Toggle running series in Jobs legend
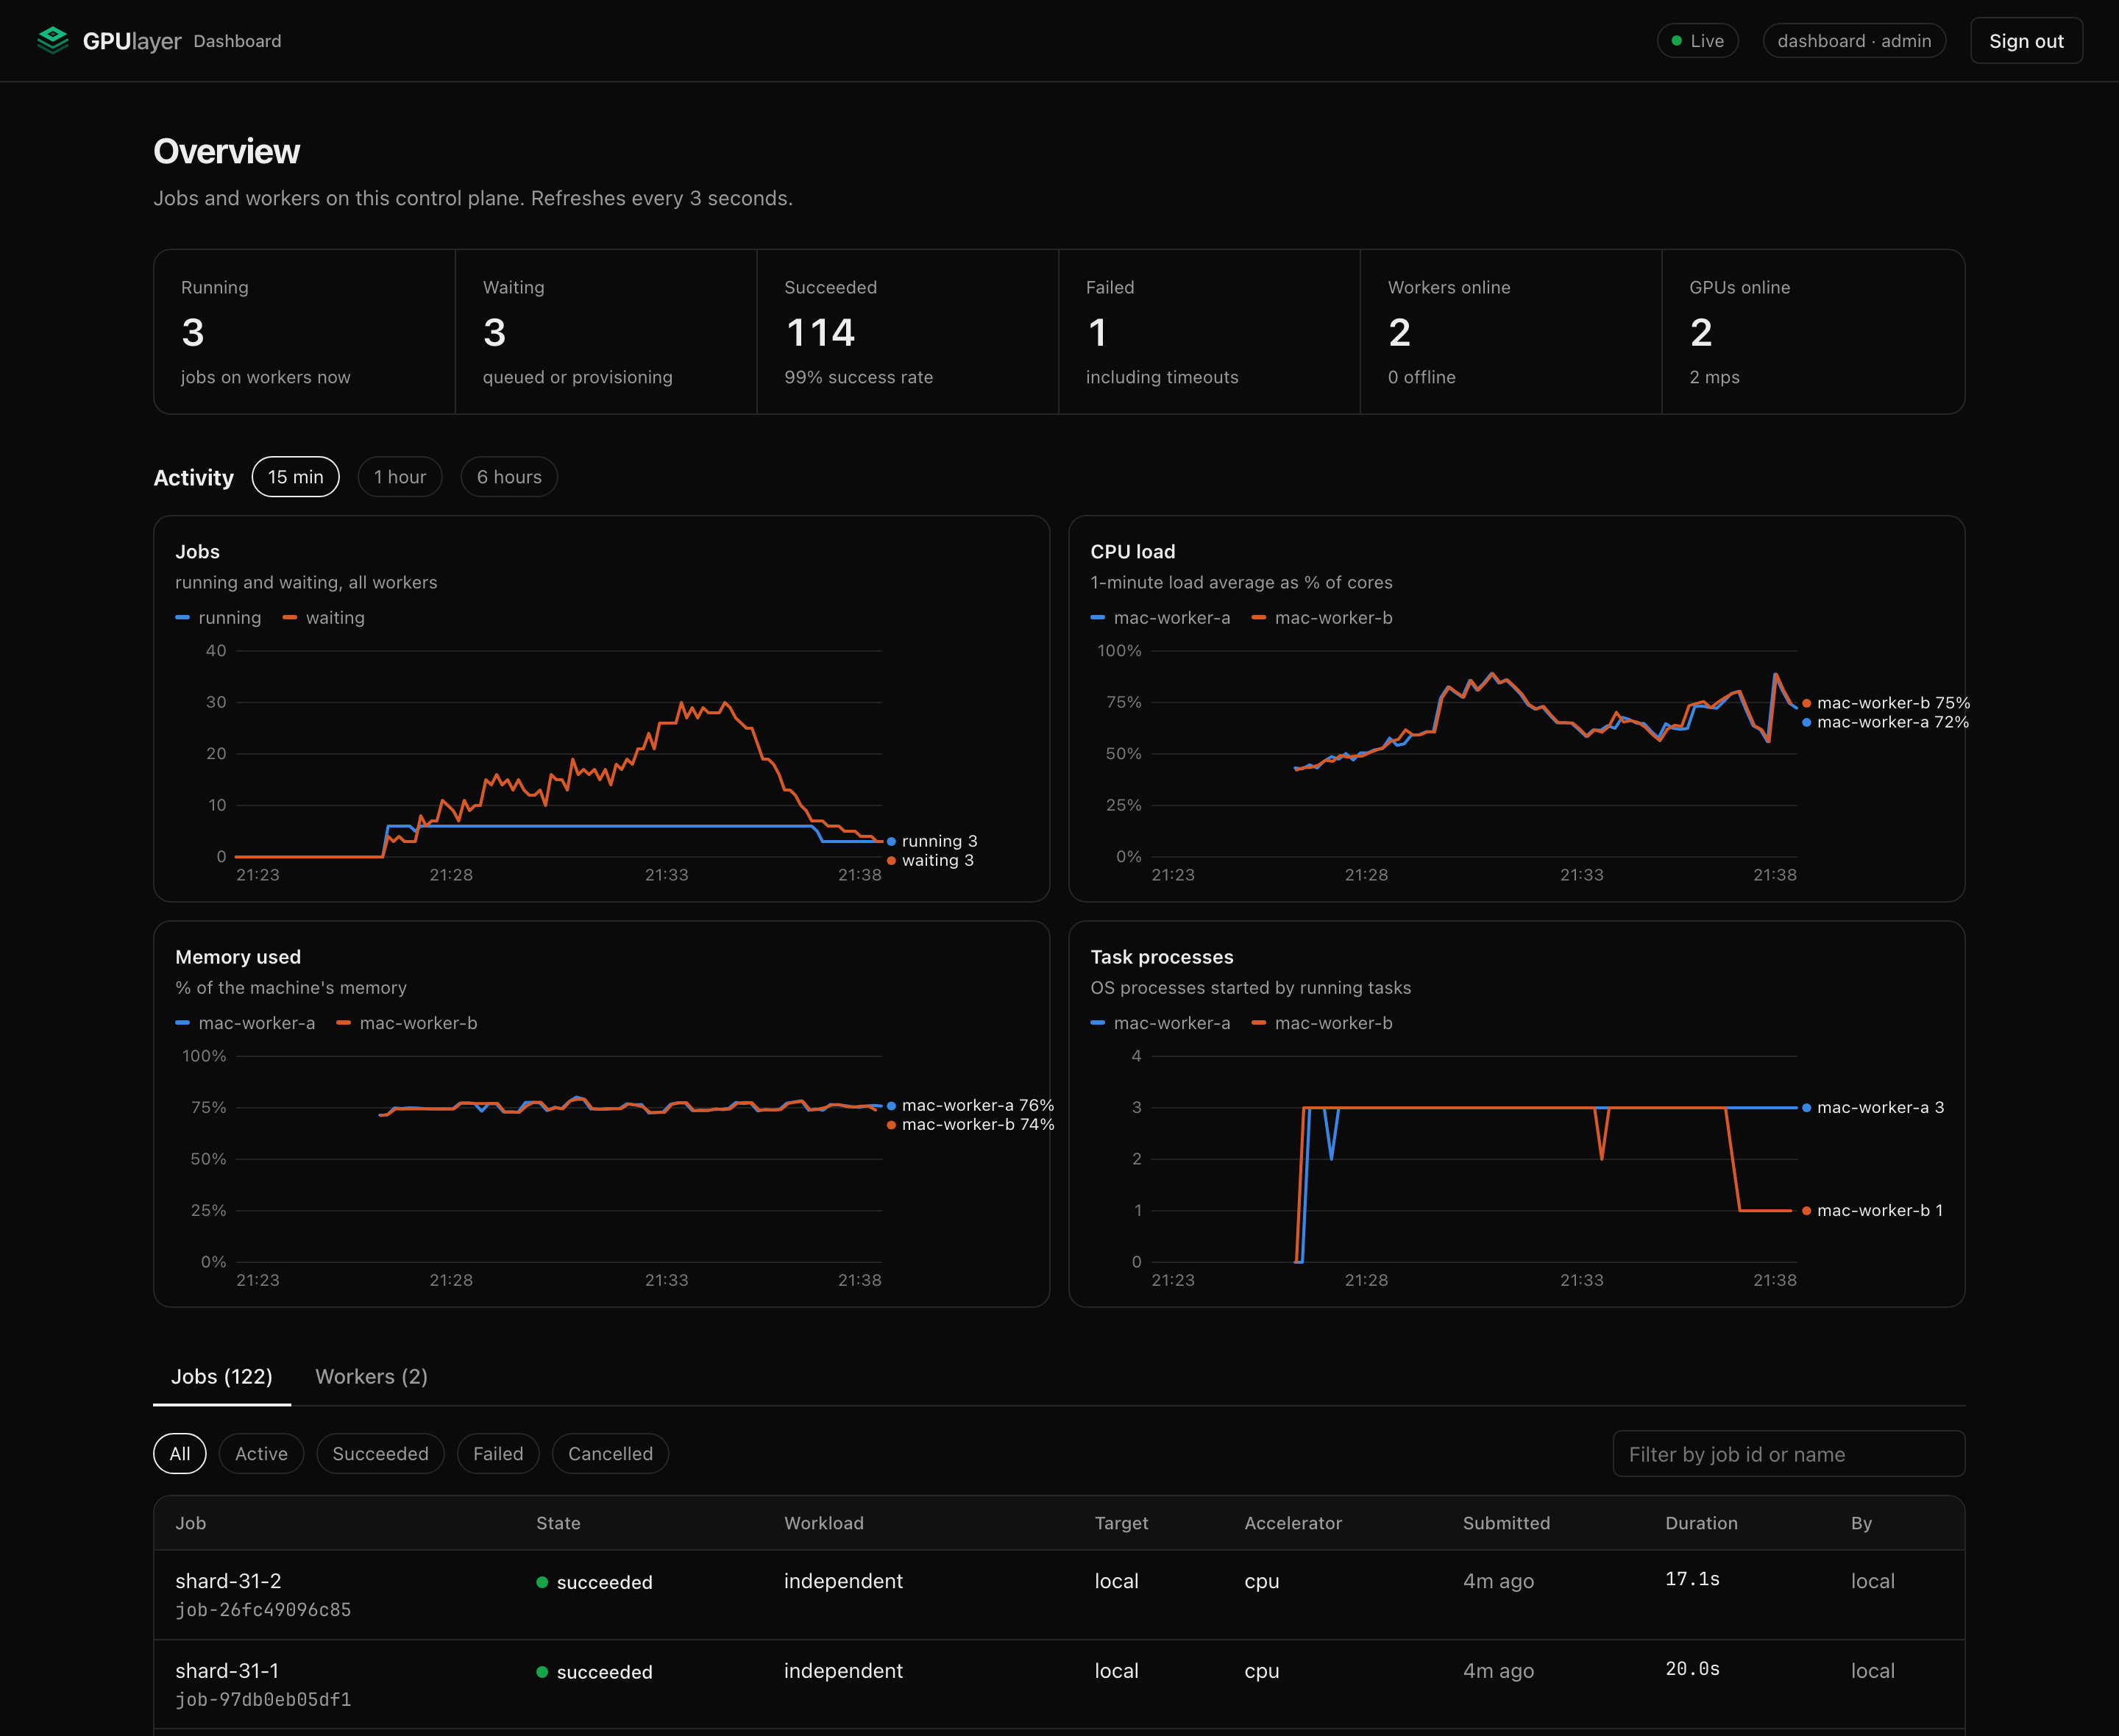 (x=218, y=618)
